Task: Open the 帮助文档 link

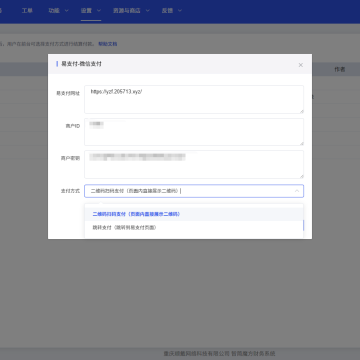Action: 108,44
